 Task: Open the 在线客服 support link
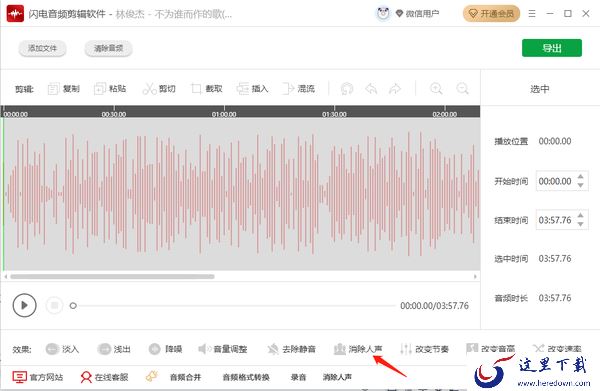(104, 377)
